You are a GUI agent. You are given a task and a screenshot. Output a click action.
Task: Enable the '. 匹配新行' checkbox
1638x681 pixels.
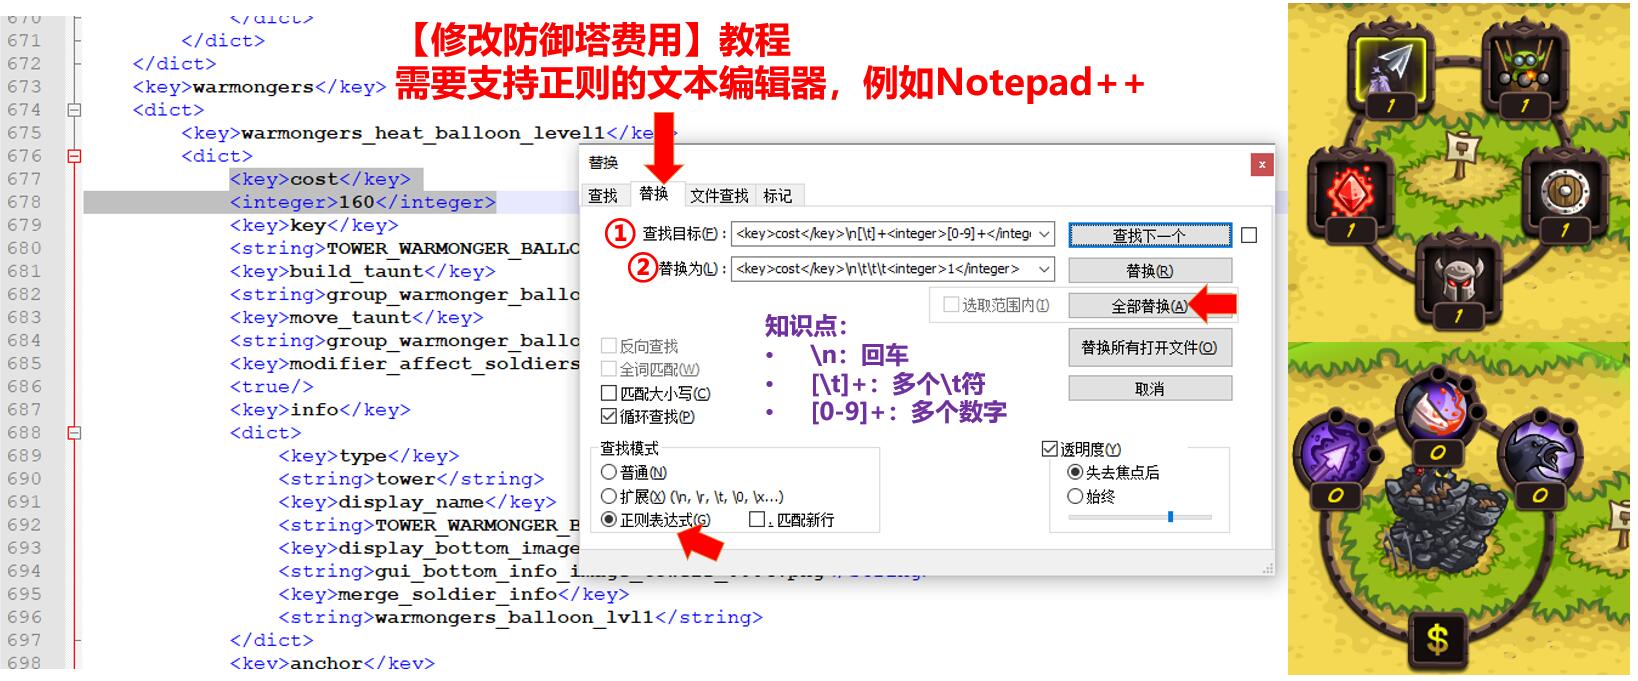[757, 519]
